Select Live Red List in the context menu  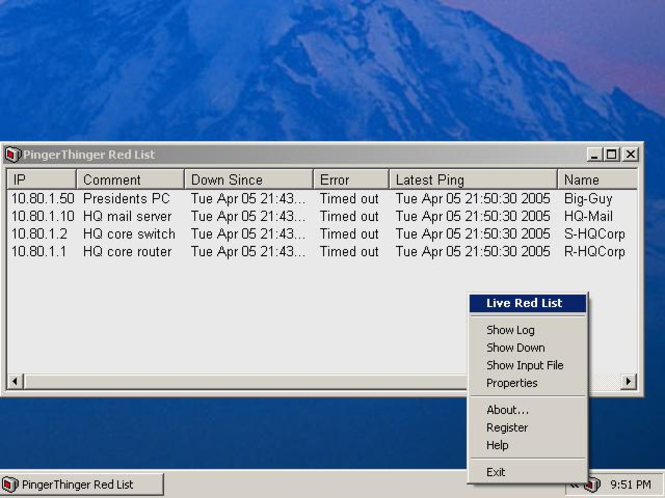(528, 303)
